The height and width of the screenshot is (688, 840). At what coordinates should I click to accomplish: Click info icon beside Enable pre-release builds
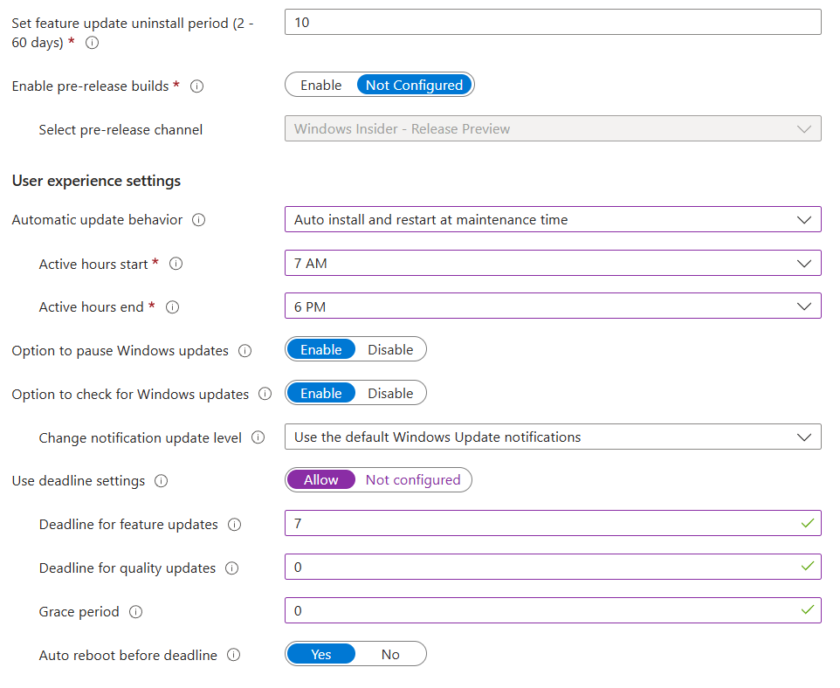pos(197,86)
